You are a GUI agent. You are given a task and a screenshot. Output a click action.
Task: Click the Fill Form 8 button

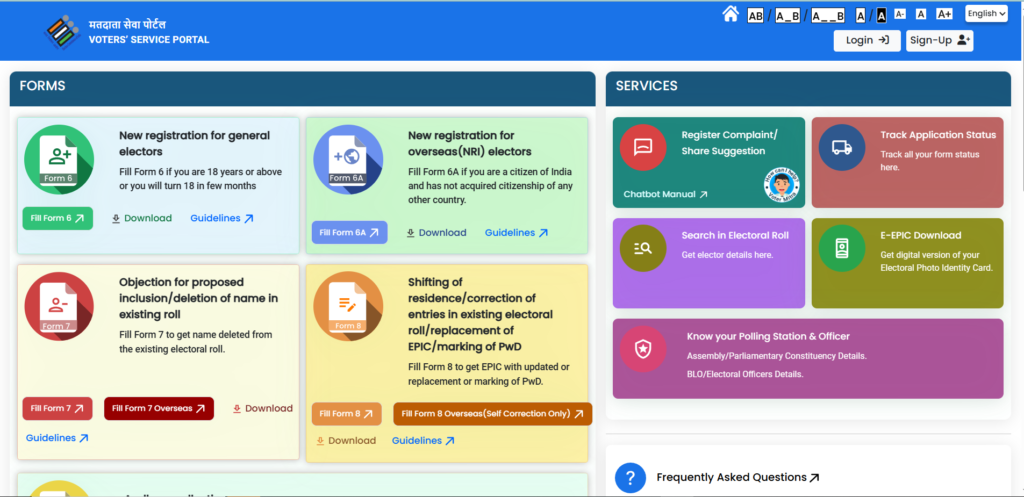click(x=347, y=414)
